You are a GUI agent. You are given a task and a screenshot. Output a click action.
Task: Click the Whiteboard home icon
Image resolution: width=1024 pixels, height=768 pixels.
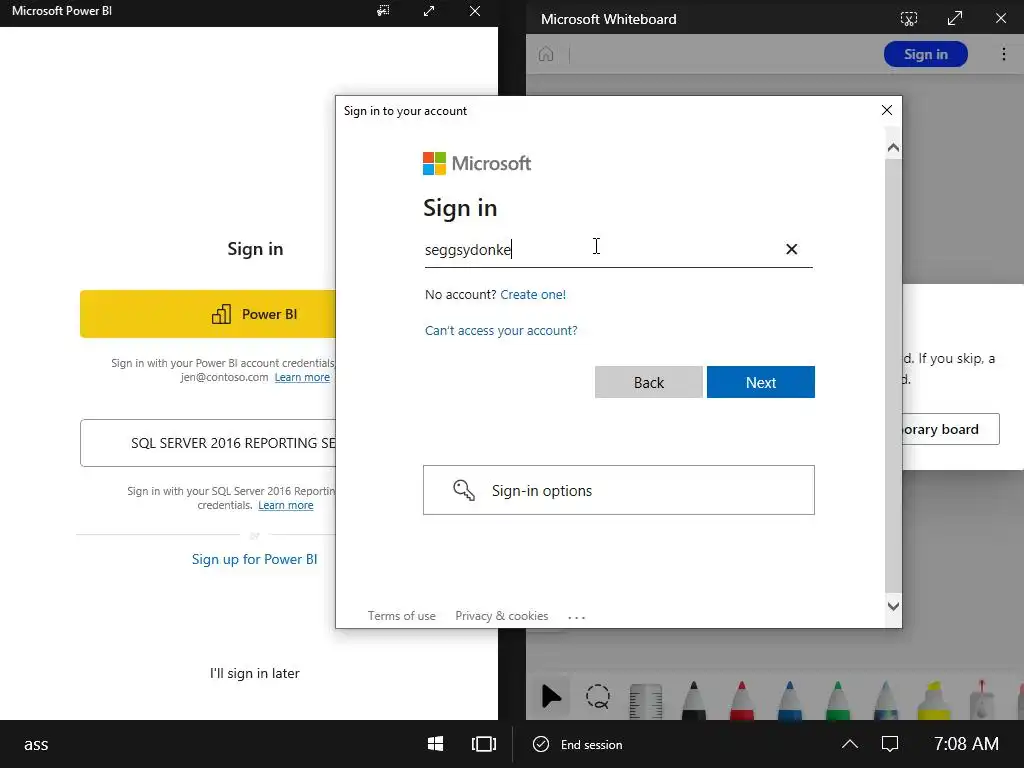(x=546, y=54)
